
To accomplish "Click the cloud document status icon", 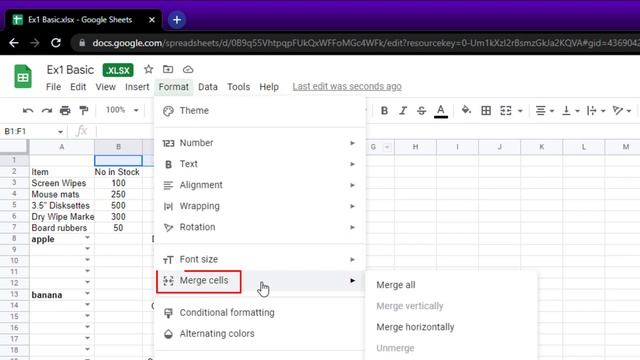I will [x=188, y=69].
